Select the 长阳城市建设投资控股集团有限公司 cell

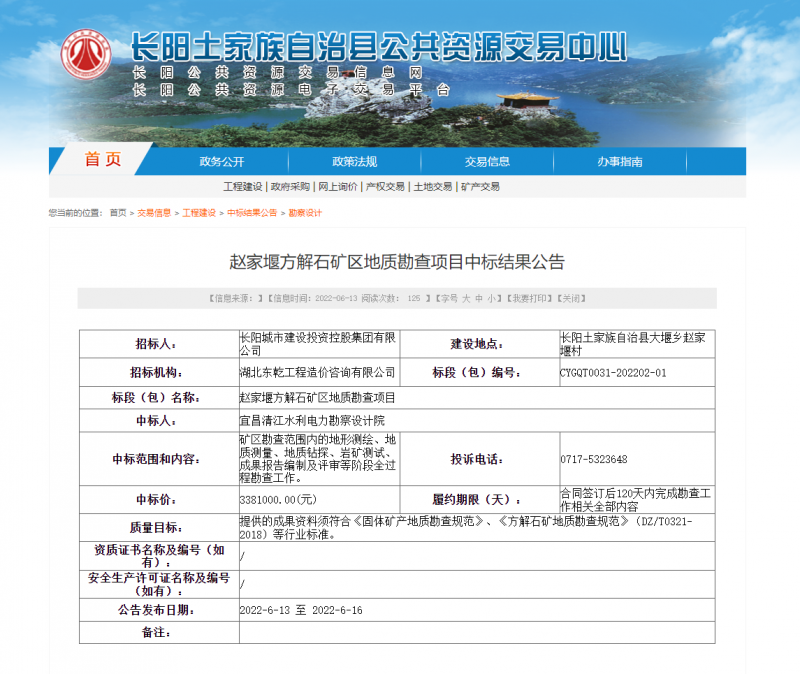tap(319, 344)
